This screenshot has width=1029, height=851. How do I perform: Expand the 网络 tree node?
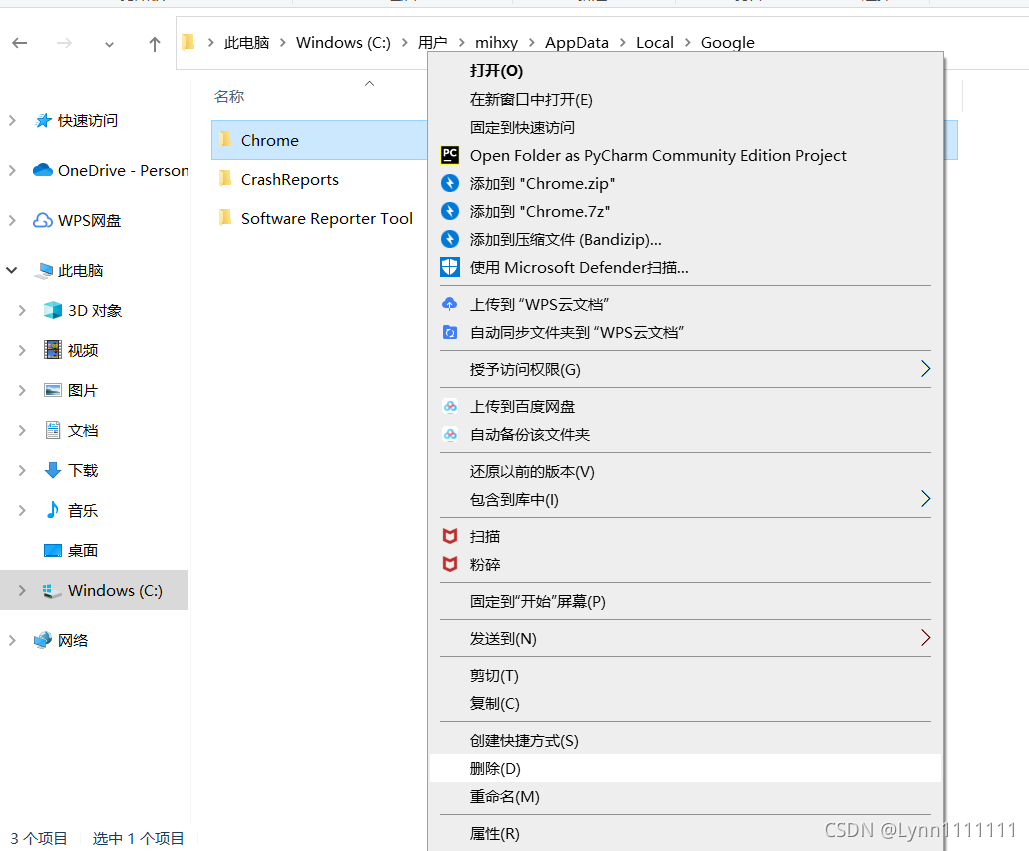[x=12, y=640]
